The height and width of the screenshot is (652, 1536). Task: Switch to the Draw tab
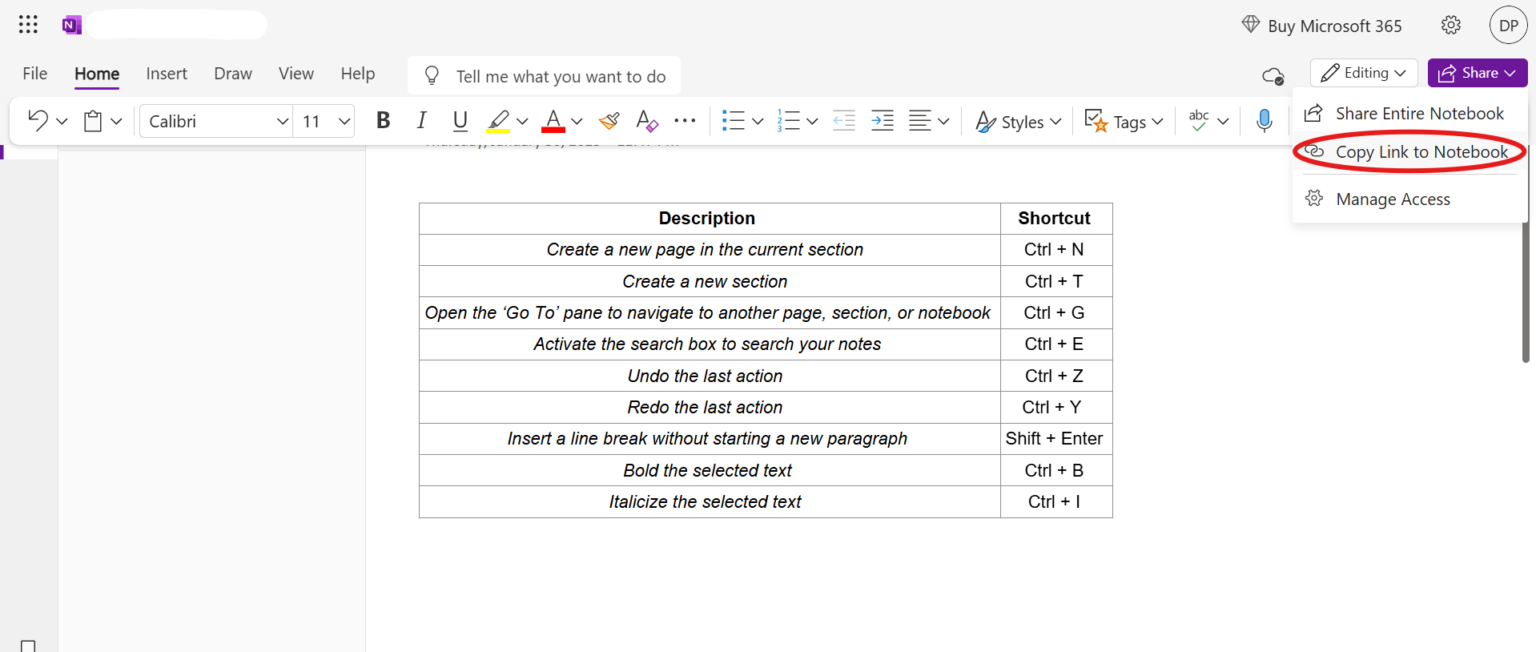[232, 73]
